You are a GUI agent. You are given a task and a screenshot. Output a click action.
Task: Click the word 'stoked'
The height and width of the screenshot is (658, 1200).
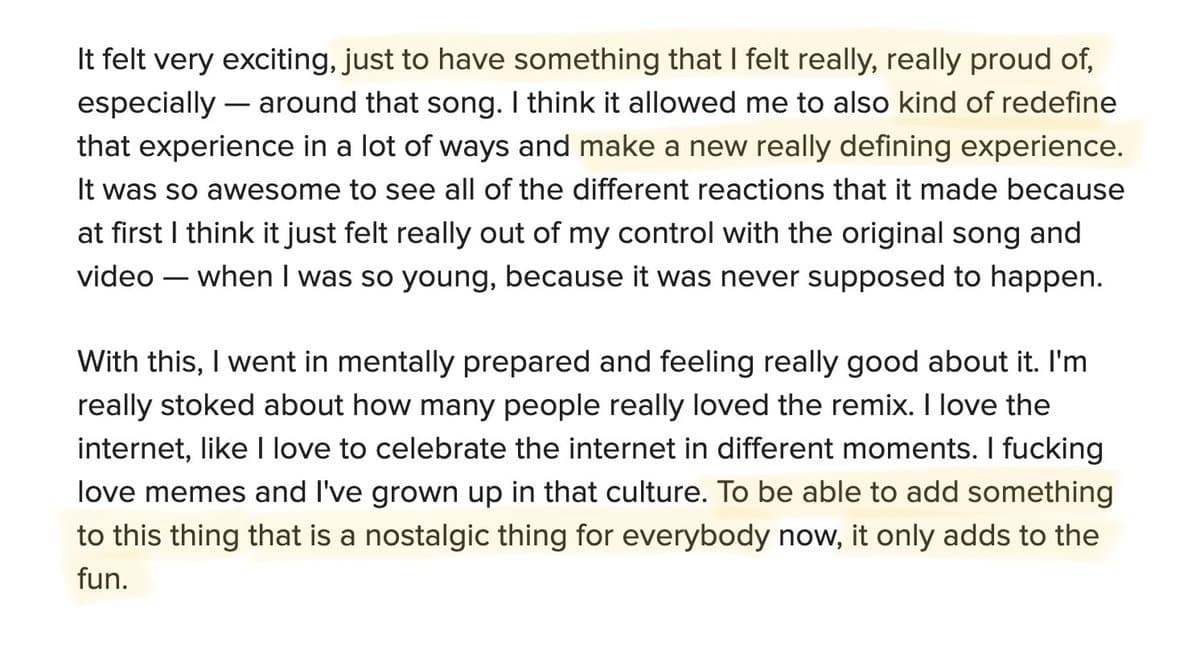pos(198,405)
